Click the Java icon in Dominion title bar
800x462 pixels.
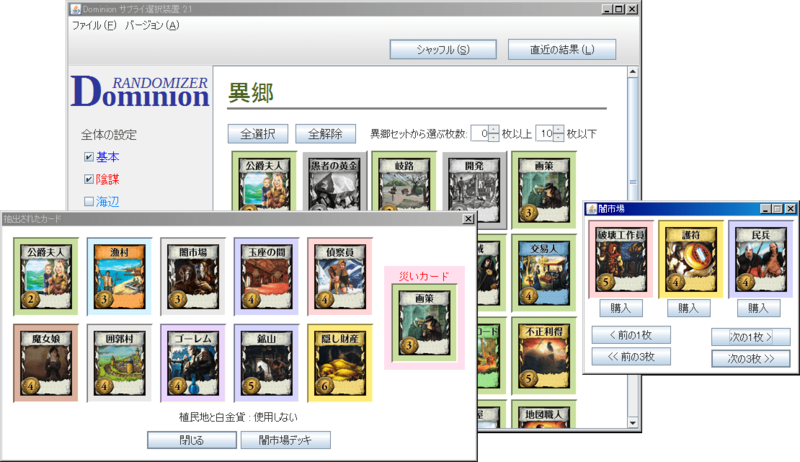76,9
